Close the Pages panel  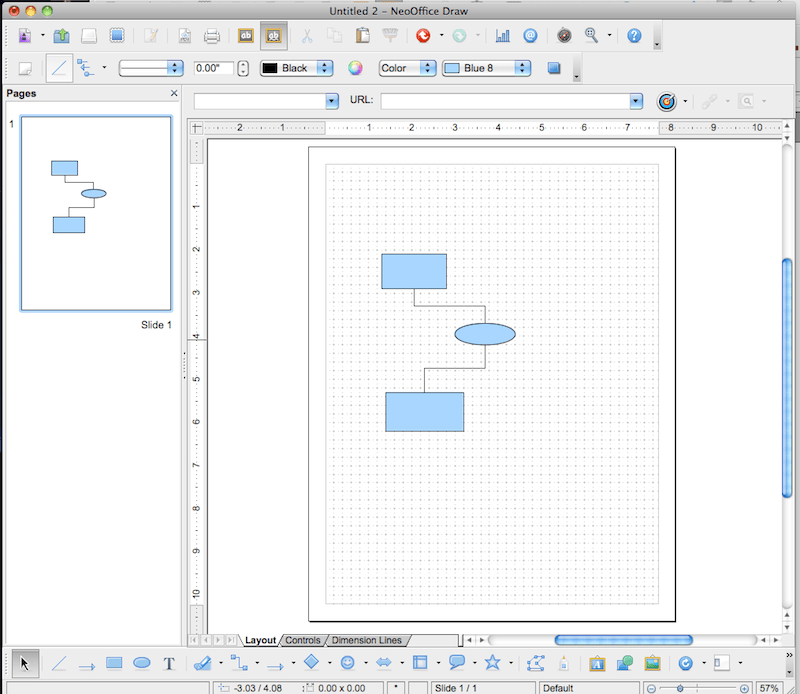[173, 92]
